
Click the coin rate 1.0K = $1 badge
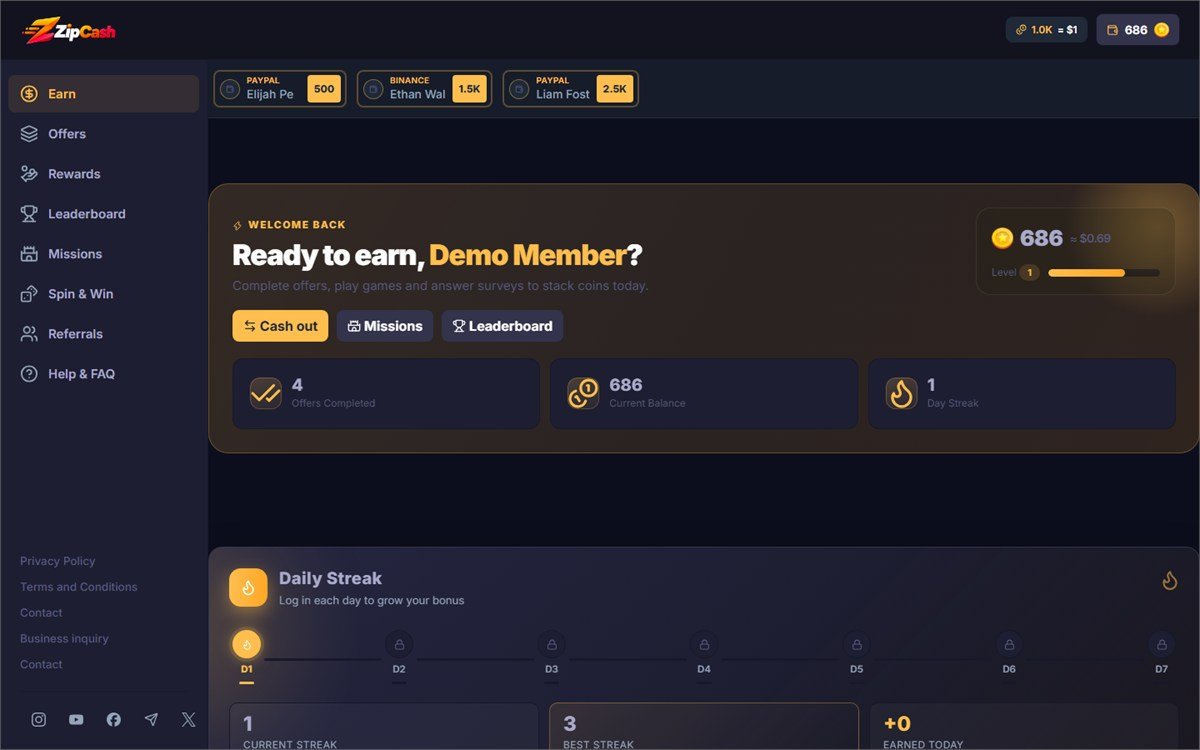click(1046, 30)
